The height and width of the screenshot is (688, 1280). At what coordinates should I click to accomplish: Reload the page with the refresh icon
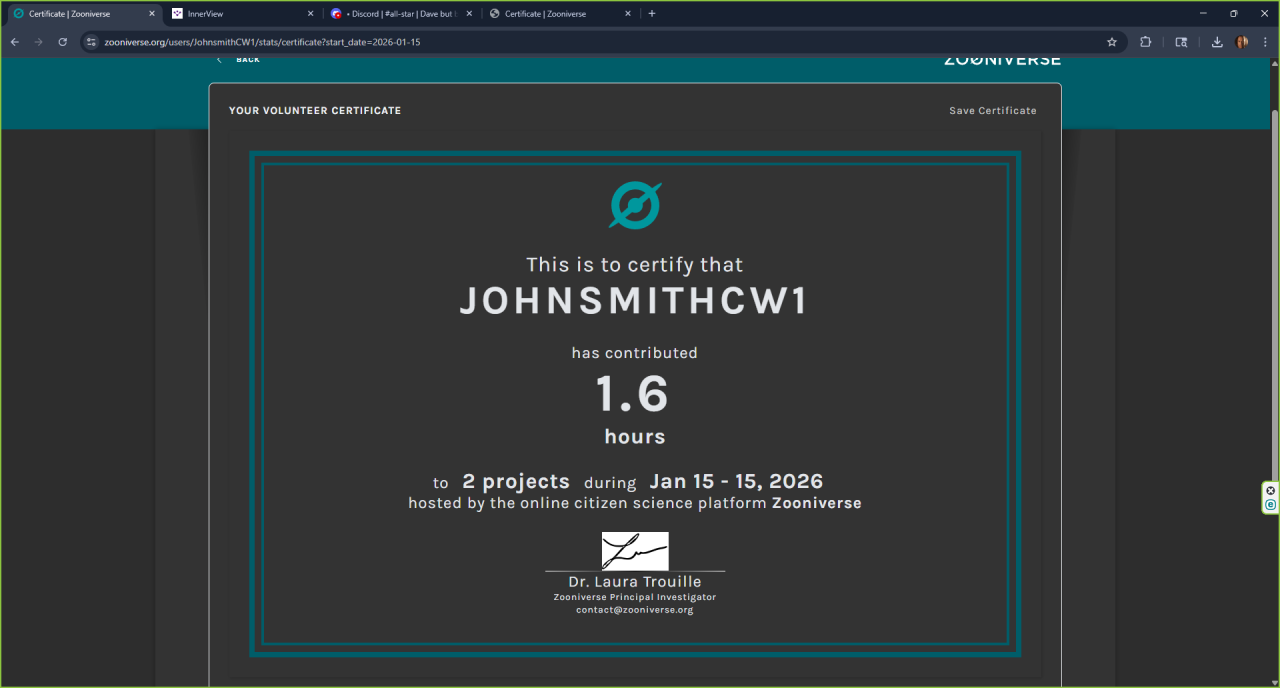click(x=62, y=42)
